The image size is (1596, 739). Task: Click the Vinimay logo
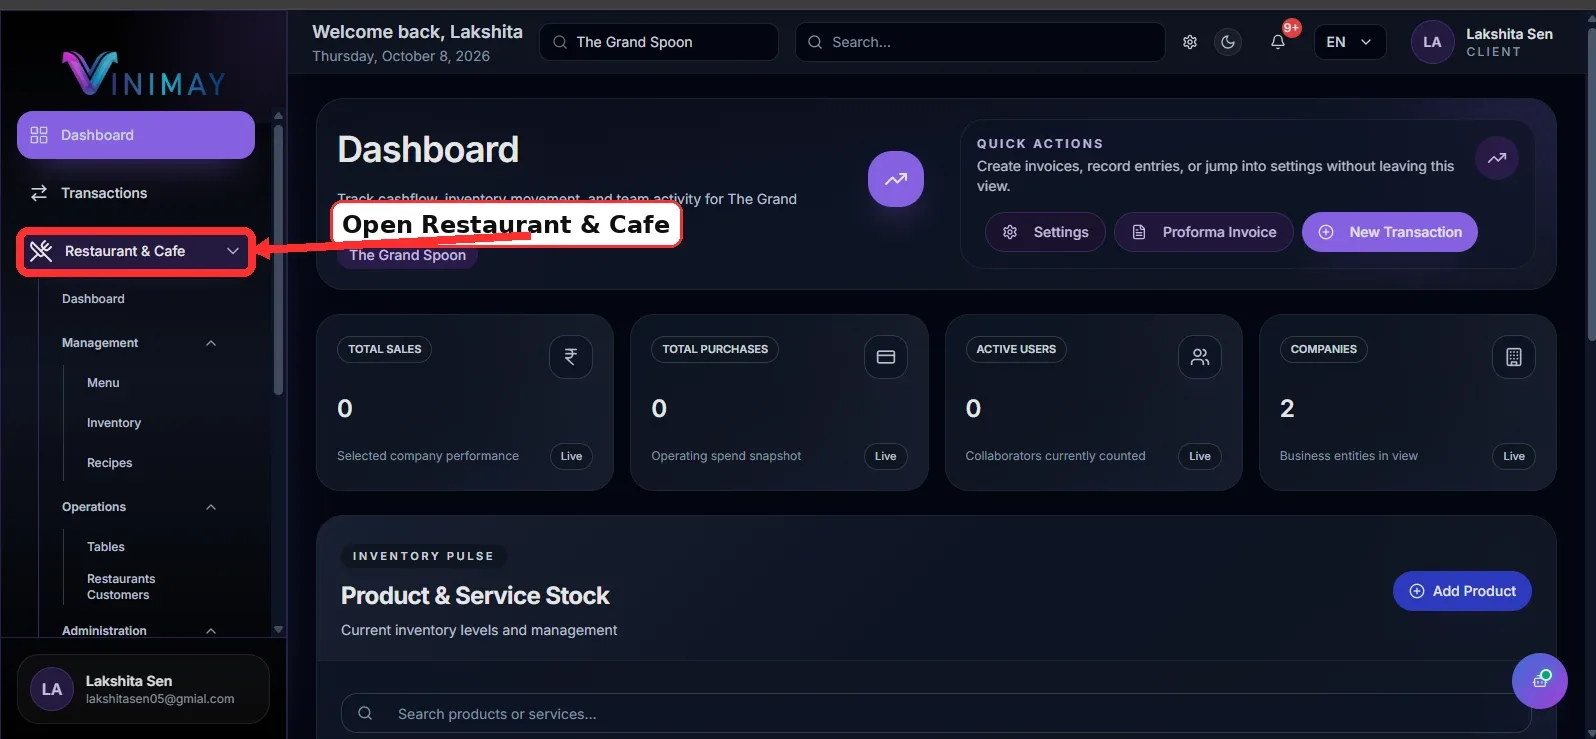point(144,73)
